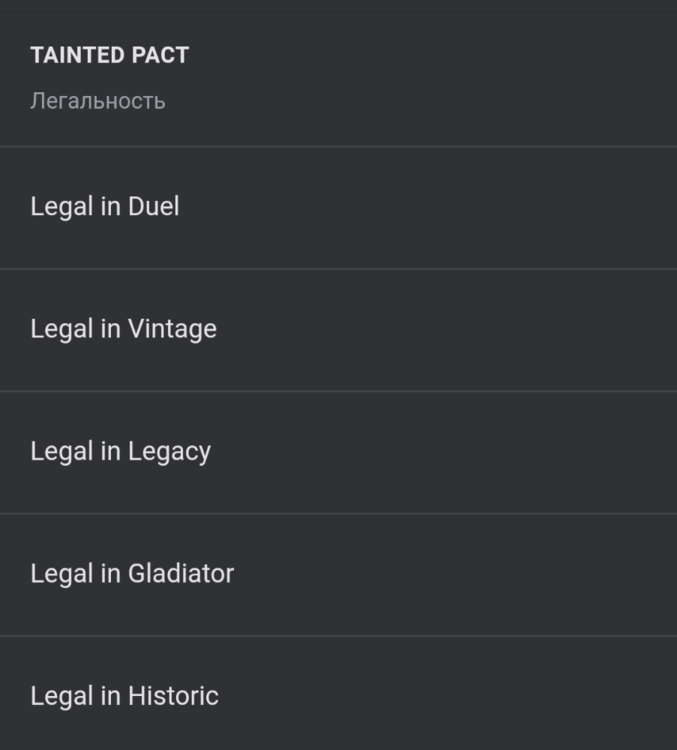Image resolution: width=677 pixels, height=750 pixels.
Task: Pick the Gladiator format legality line
Action: click(132, 574)
